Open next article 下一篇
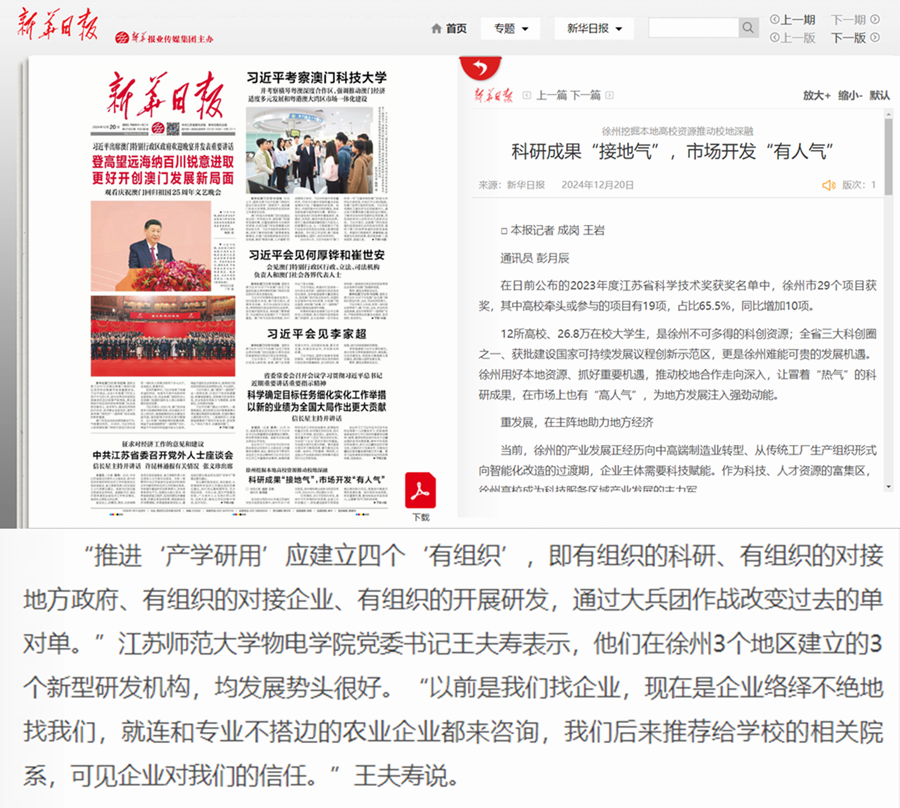This screenshot has width=900, height=808. click(587, 96)
